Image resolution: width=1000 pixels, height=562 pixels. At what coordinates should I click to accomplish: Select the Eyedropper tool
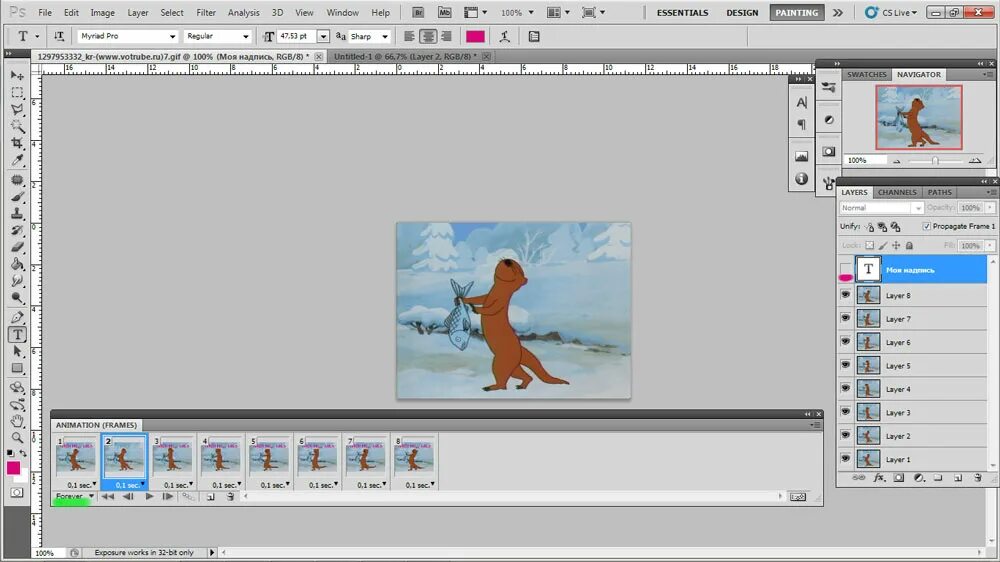(x=17, y=160)
